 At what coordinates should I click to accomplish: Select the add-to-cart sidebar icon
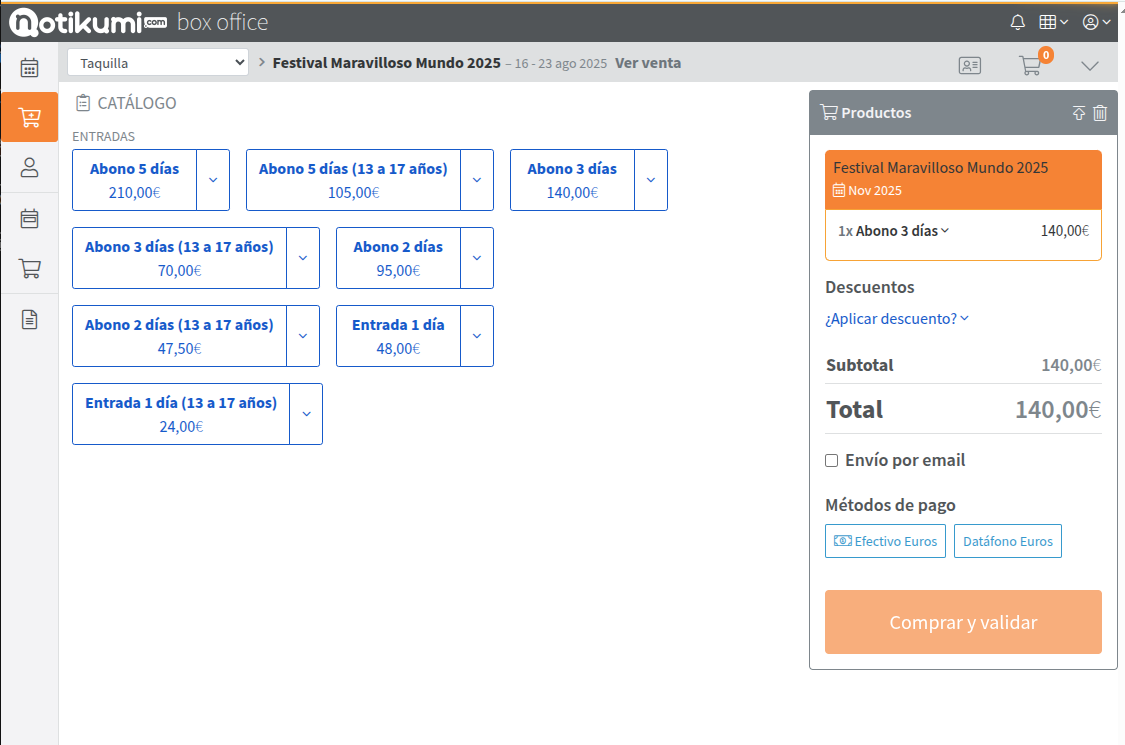click(x=29, y=118)
